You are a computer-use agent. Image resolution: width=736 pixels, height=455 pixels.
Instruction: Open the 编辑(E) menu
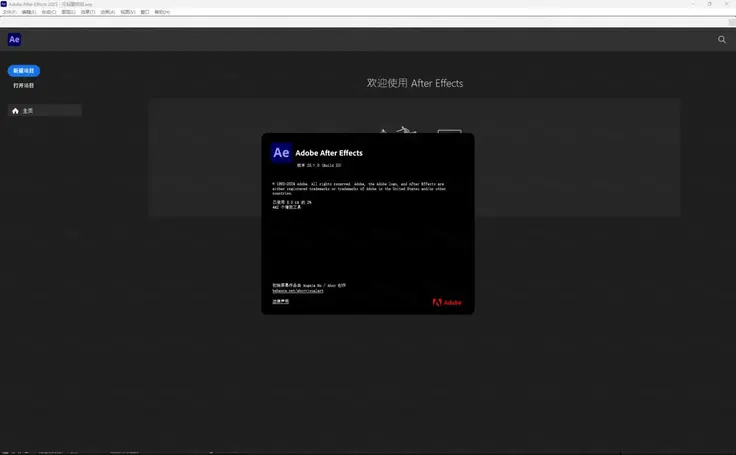click(x=28, y=12)
